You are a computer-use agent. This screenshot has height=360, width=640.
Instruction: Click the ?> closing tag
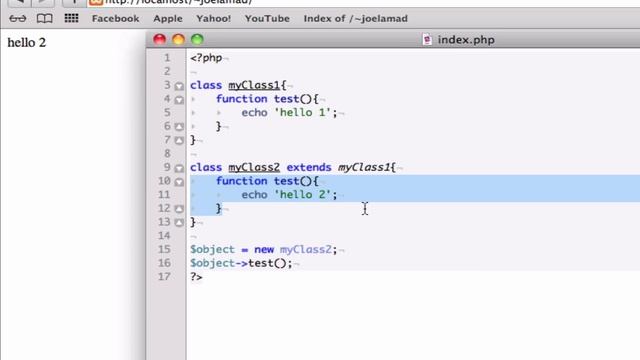(196, 277)
